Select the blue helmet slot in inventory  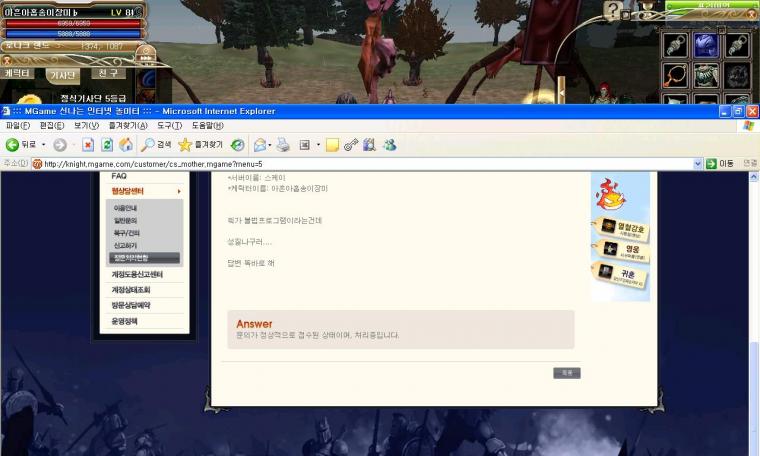click(x=706, y=46)
